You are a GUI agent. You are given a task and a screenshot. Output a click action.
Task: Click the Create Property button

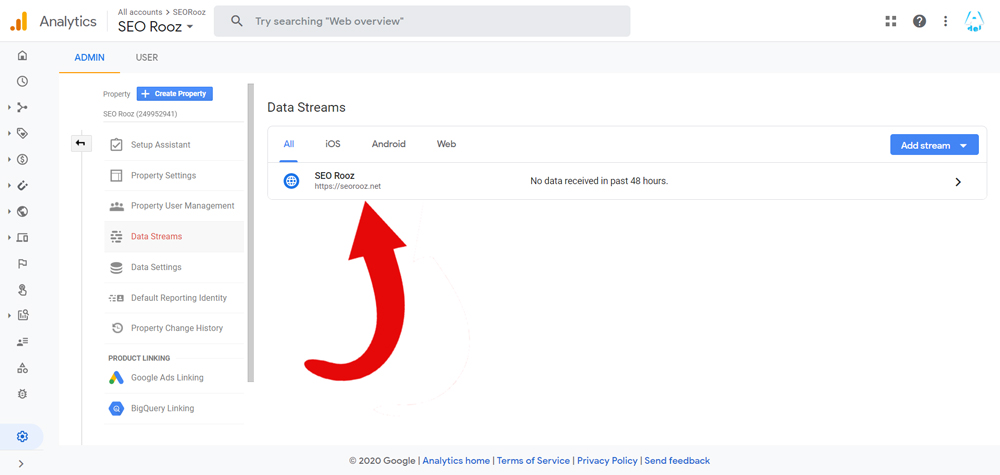pyautogui.click(x=175, y=94)
